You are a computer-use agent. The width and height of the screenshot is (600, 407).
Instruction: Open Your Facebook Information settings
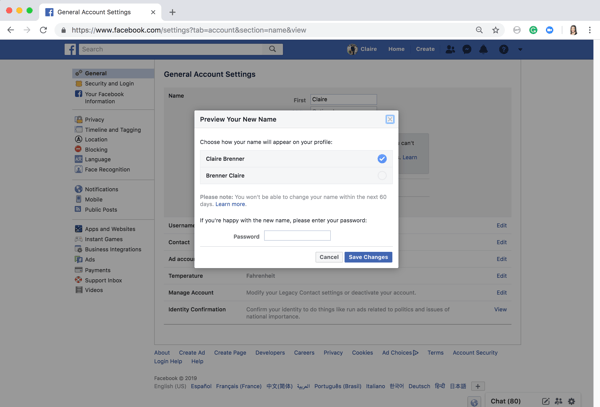[104, 98]
